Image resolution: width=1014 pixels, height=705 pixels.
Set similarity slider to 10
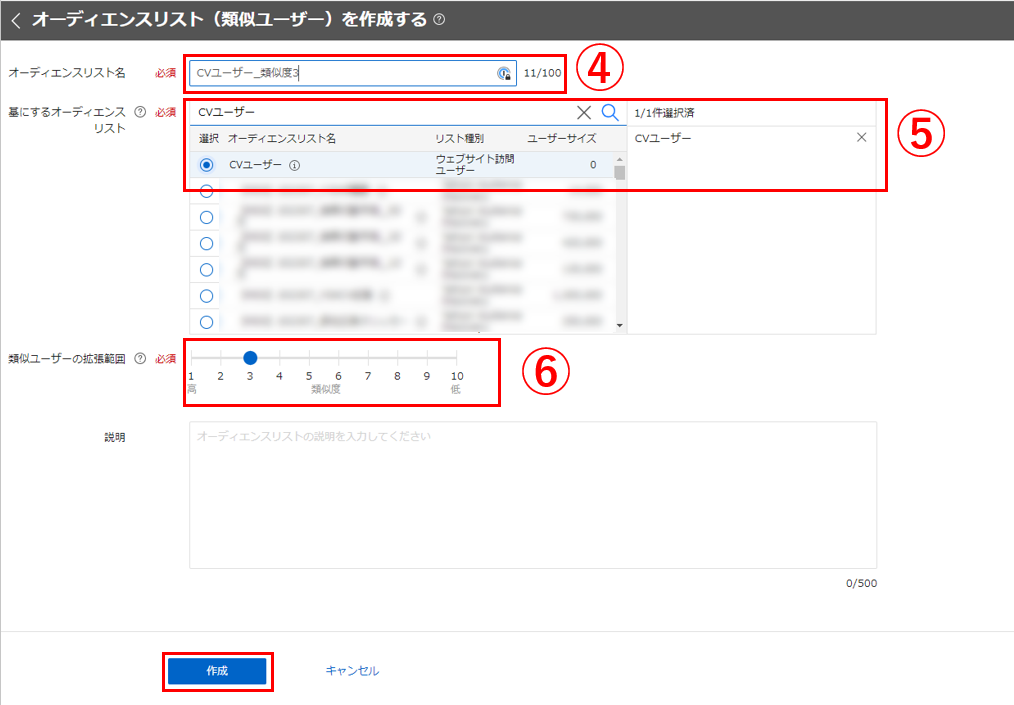tap(456, 357)
